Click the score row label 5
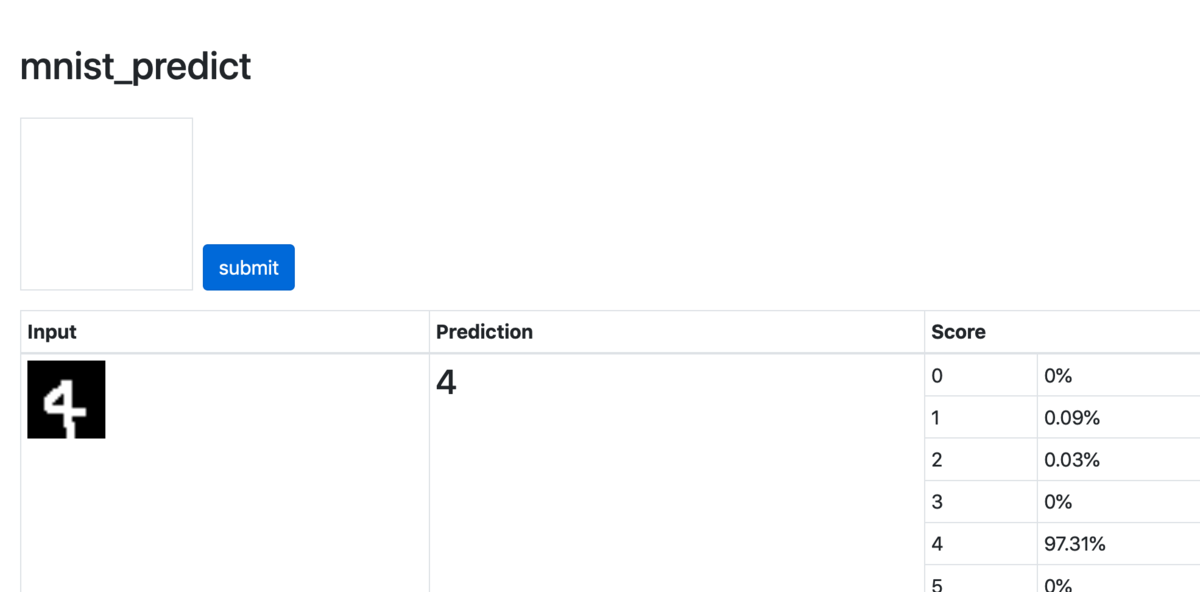Image resolution: width=1200 pixels, height=592 pixels. 937,584
